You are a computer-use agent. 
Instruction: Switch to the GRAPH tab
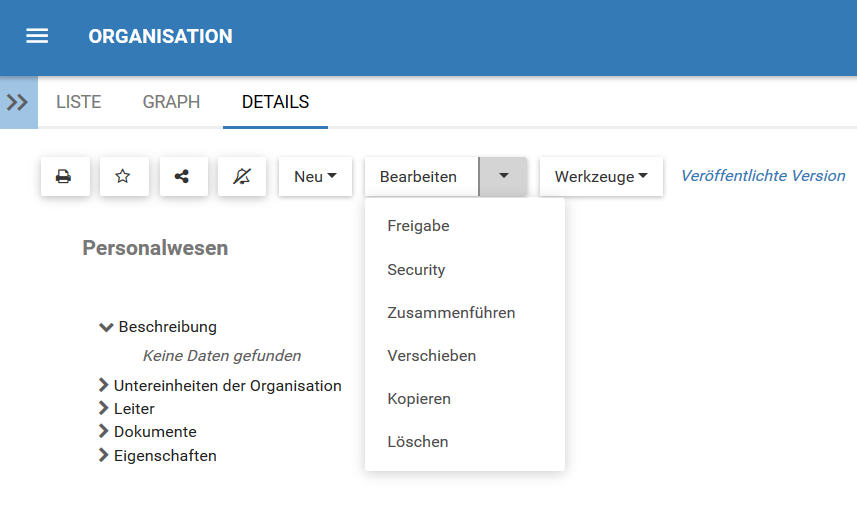point(171,102)
